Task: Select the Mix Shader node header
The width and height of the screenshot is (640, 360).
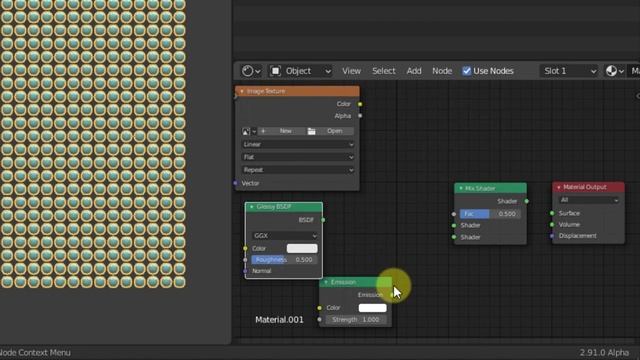Action: pyautogui.click(x=490, y=188)
